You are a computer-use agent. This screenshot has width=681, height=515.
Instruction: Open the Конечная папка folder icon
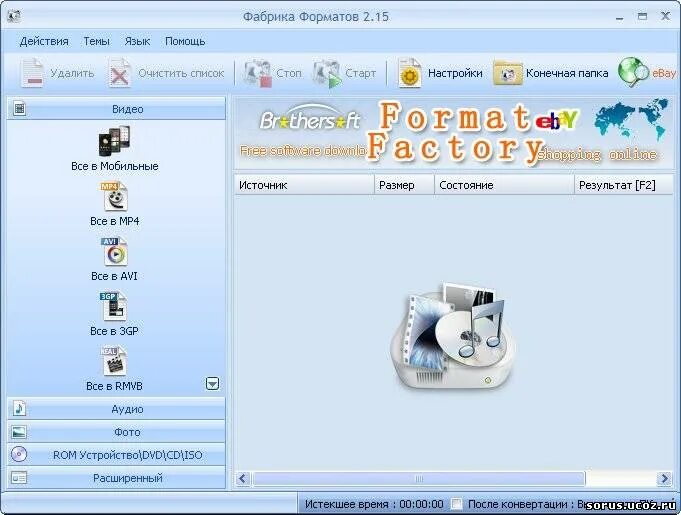(507, 73)
